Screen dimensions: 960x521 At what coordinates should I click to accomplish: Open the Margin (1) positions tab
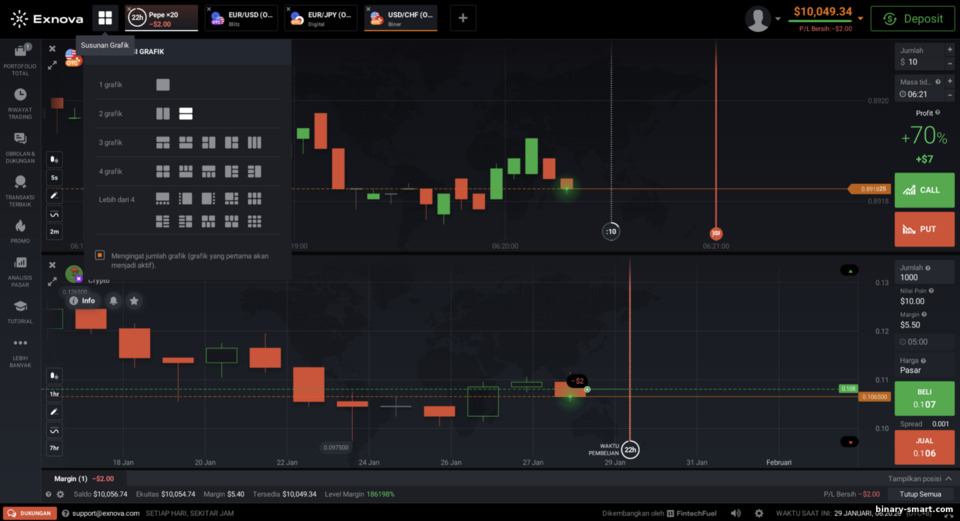point(83,479)
